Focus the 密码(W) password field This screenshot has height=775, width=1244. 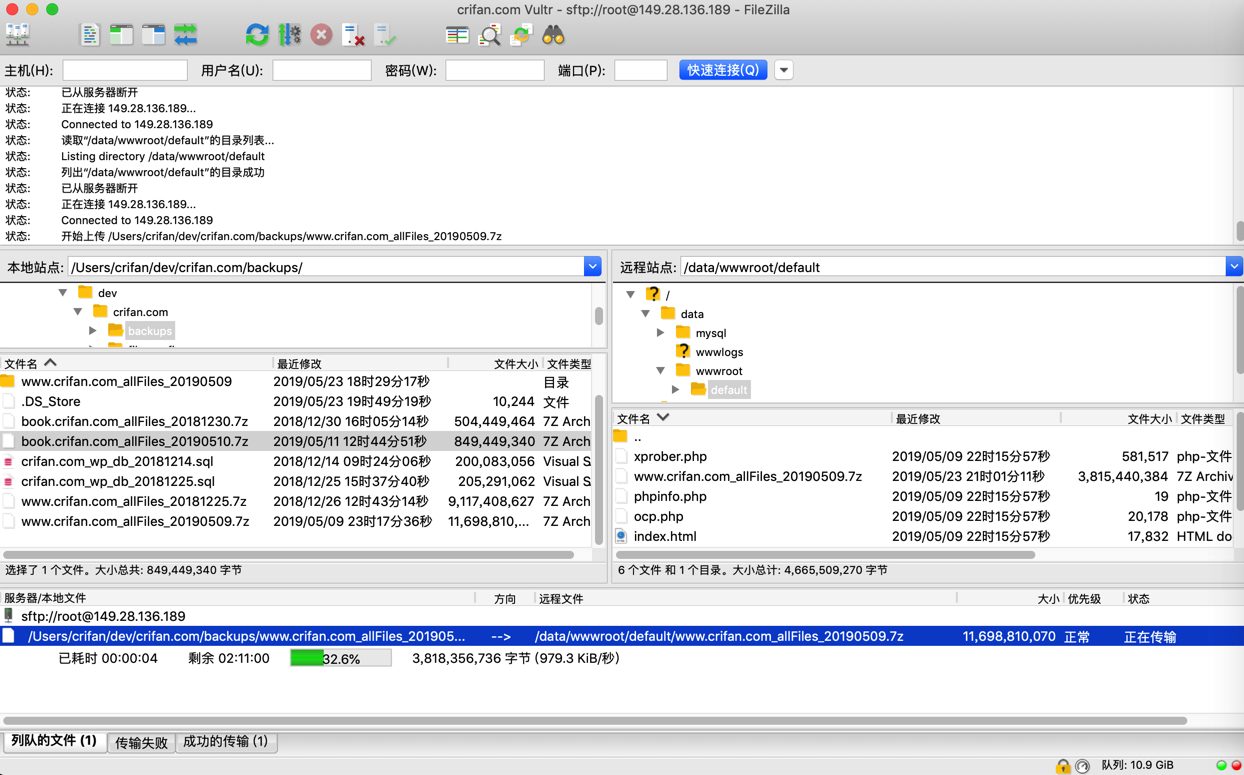click(x=495, y=70)
